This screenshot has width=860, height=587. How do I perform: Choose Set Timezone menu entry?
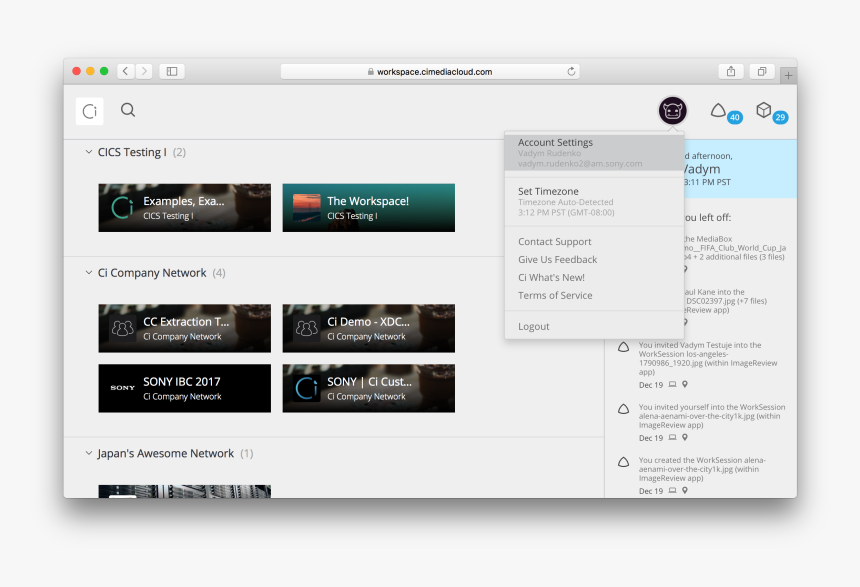[548, 191]
